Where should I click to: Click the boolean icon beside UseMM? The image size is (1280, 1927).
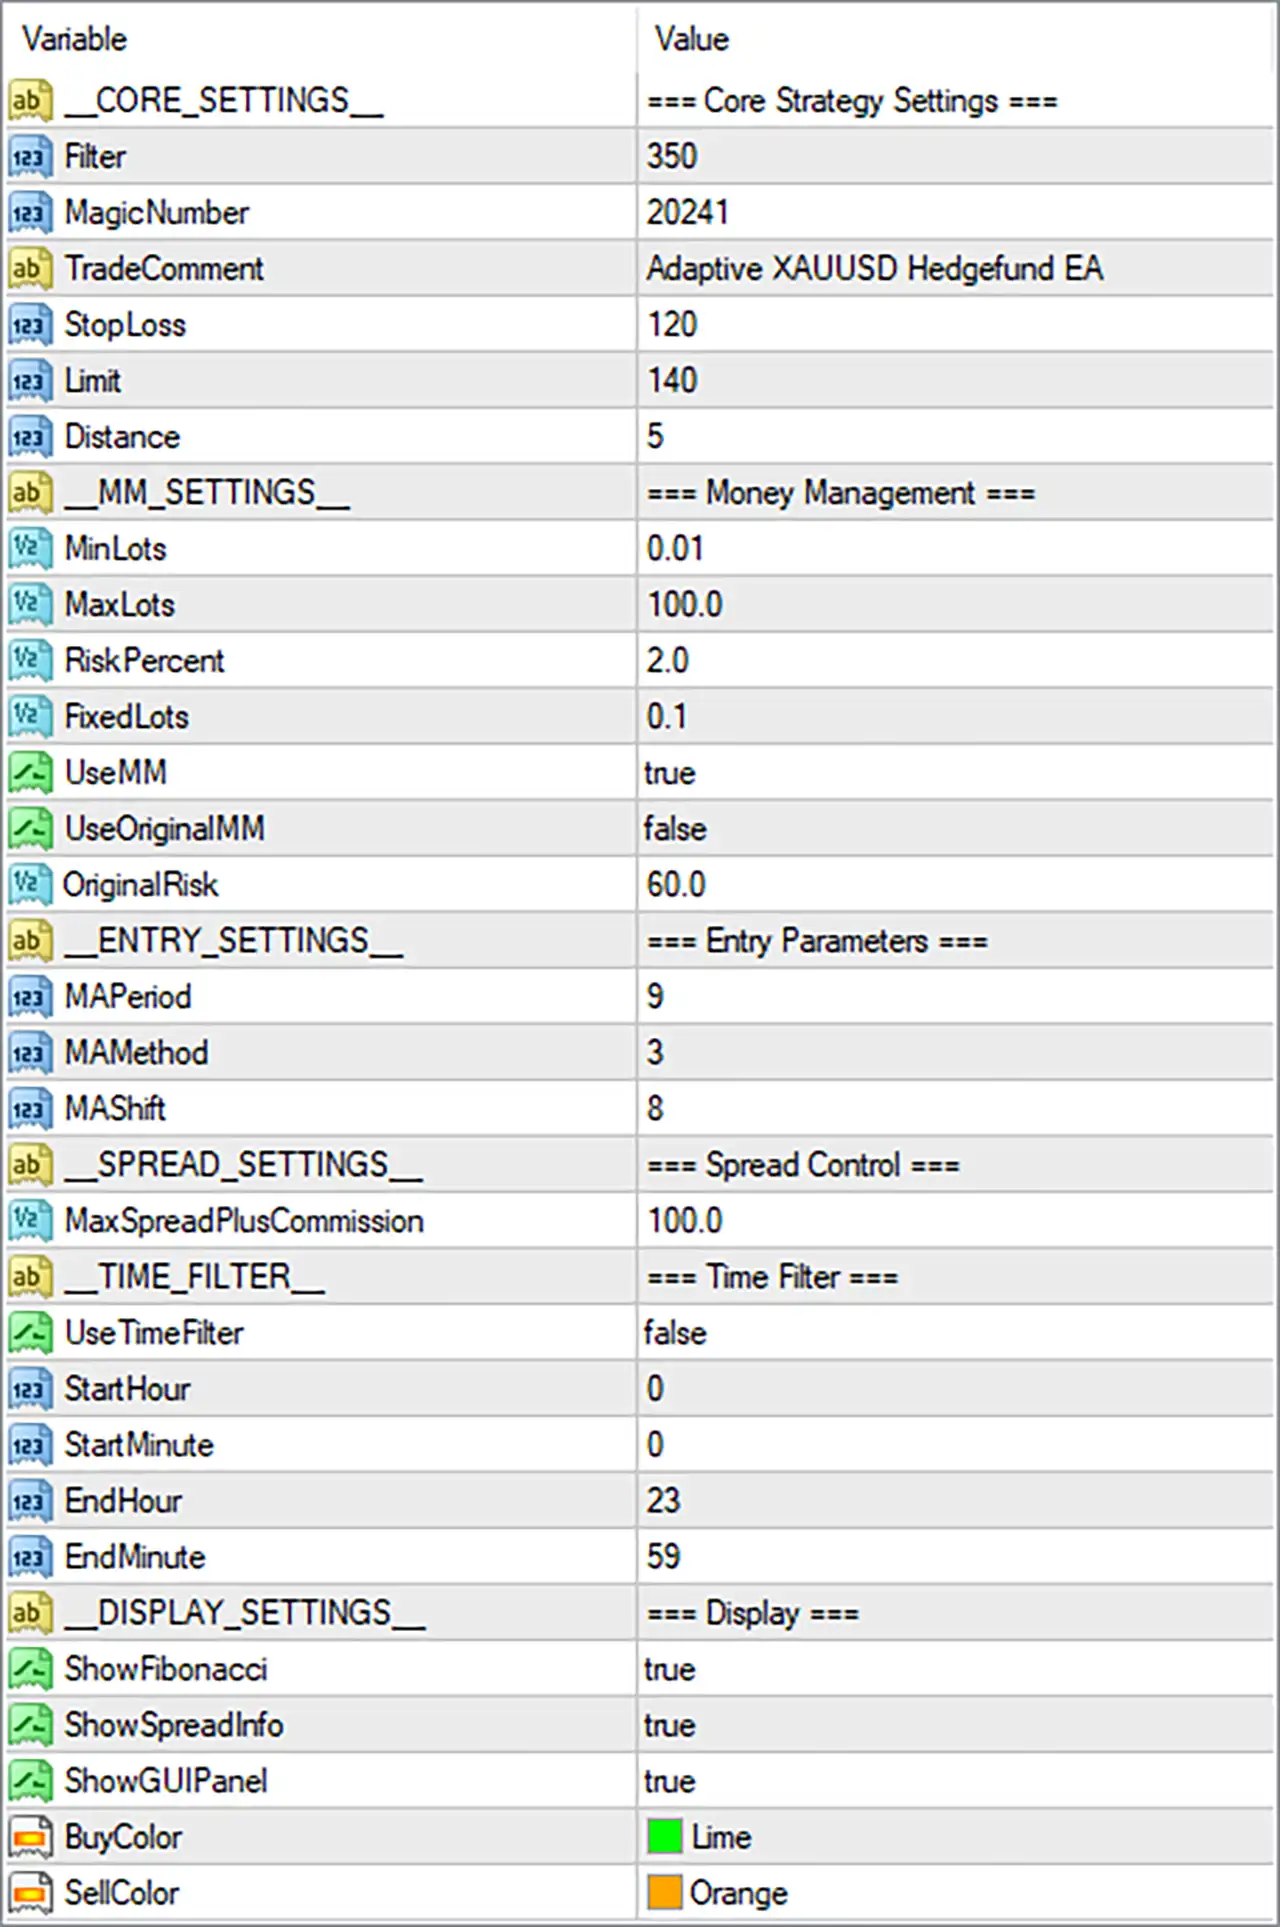tap(29, 773)
